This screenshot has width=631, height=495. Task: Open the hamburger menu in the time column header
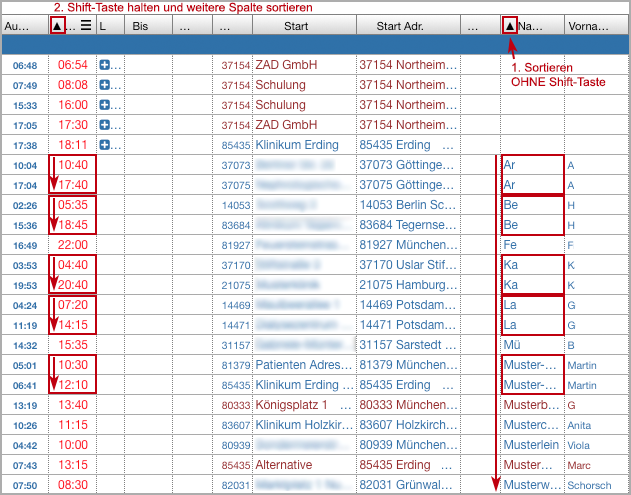point(86,25)
